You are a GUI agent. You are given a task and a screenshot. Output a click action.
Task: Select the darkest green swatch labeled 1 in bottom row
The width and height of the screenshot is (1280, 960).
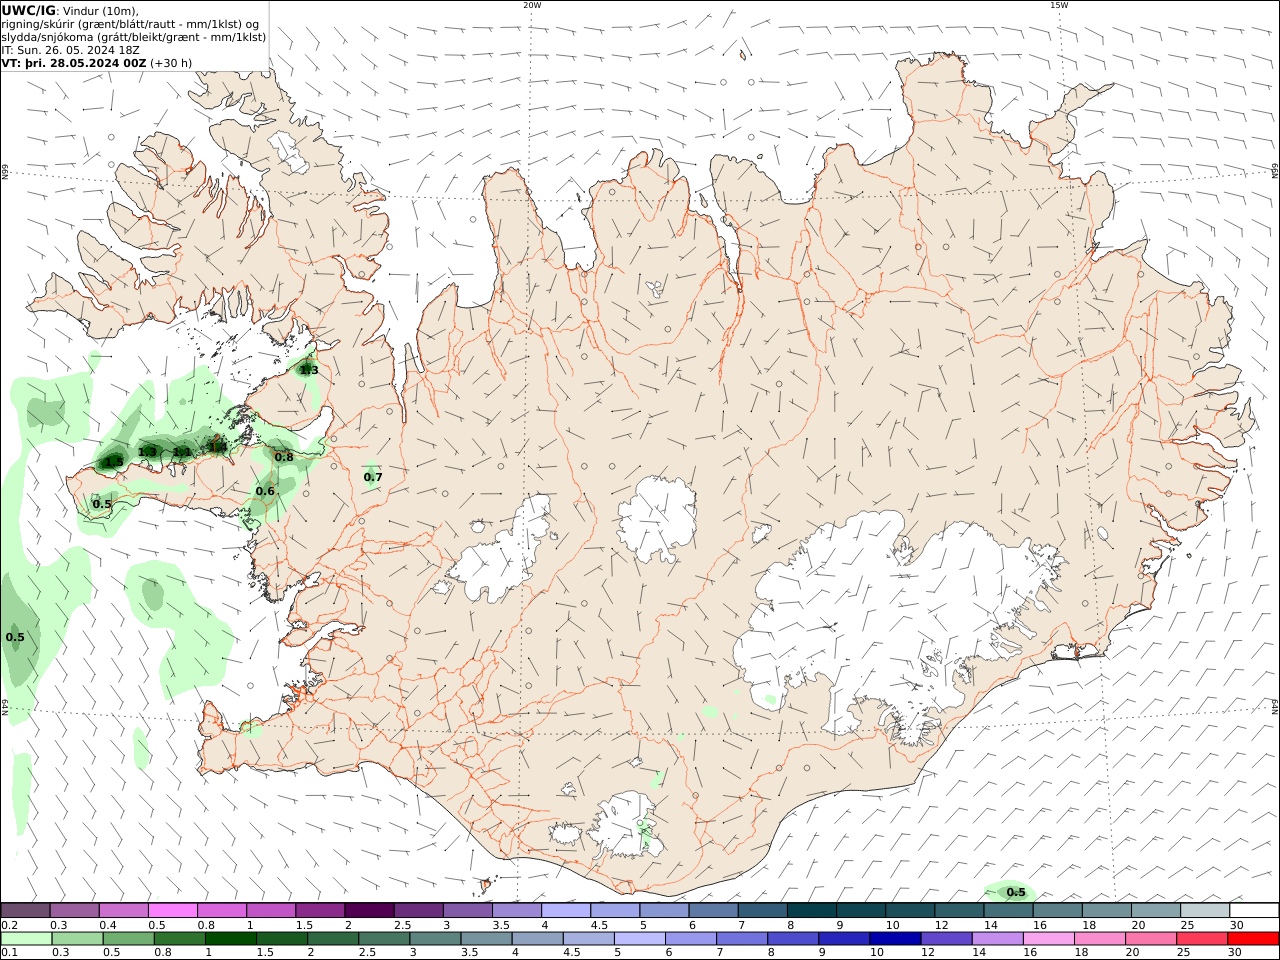pyautogui.click(x=230, y=938)
